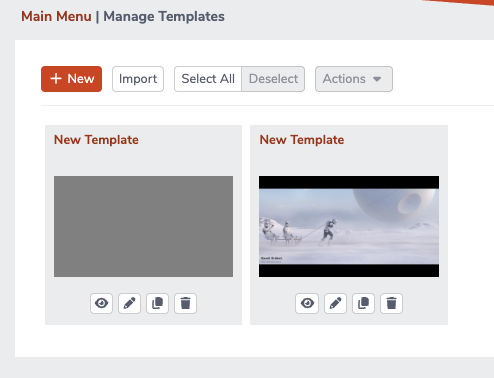The height and width of the screenshot is (378, 494).
Task: Create a template with the + New button
Action: [x=71, y=79]
